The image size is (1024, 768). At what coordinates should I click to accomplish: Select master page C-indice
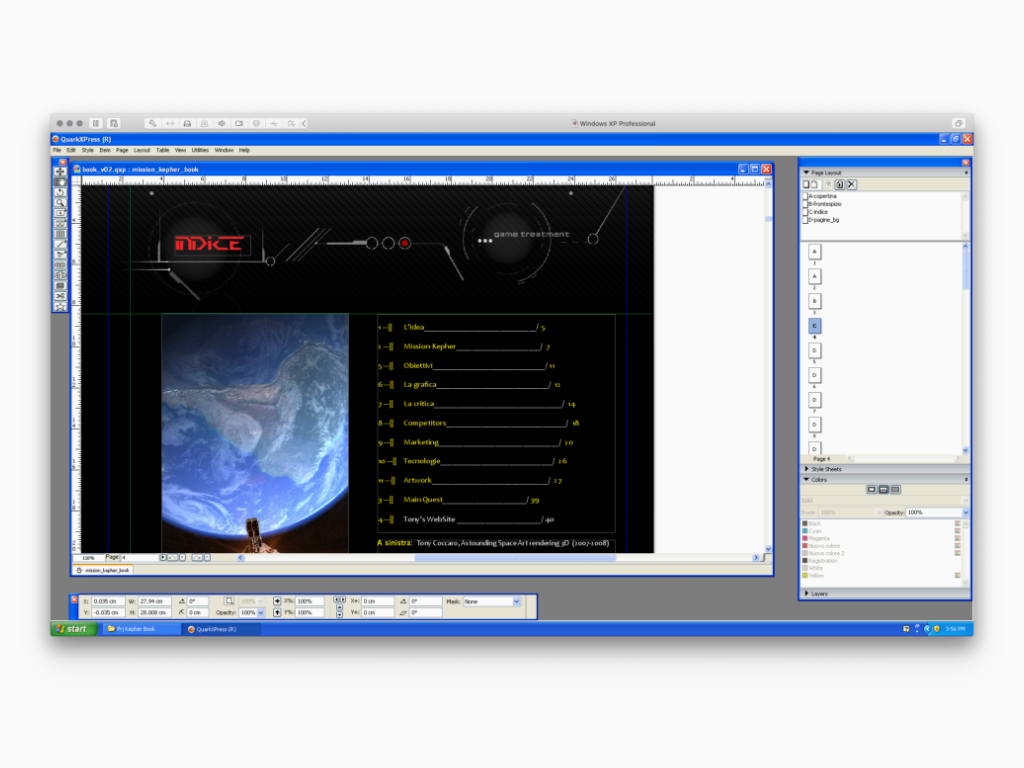tap(816, 212)
